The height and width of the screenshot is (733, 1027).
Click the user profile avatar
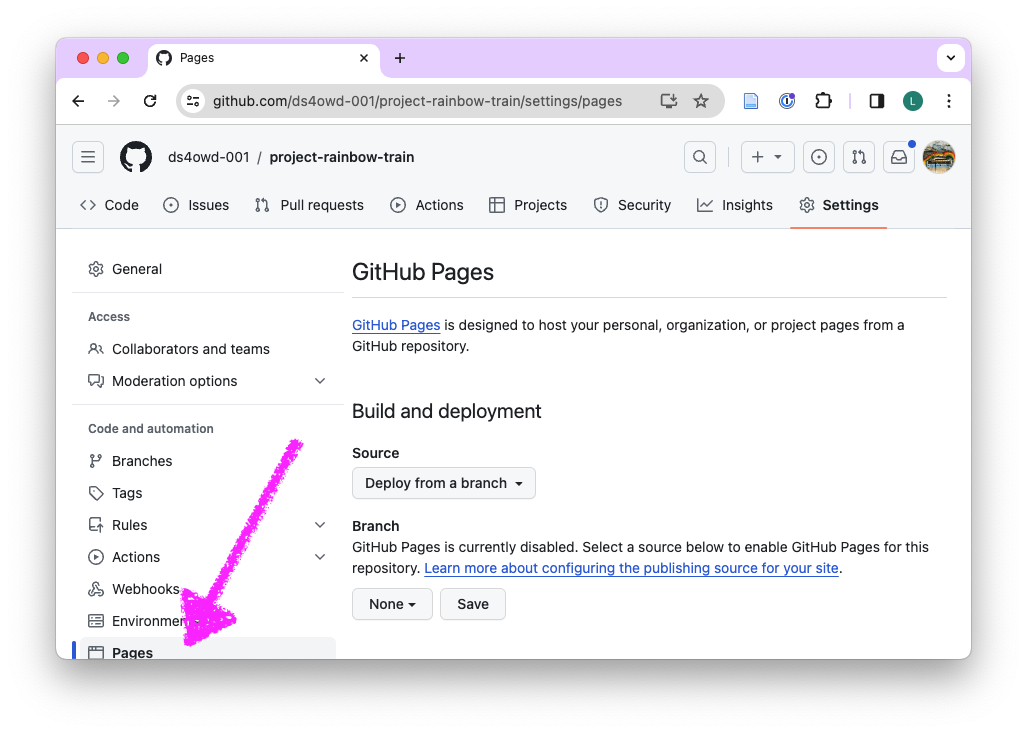click(x=938, y=157)
